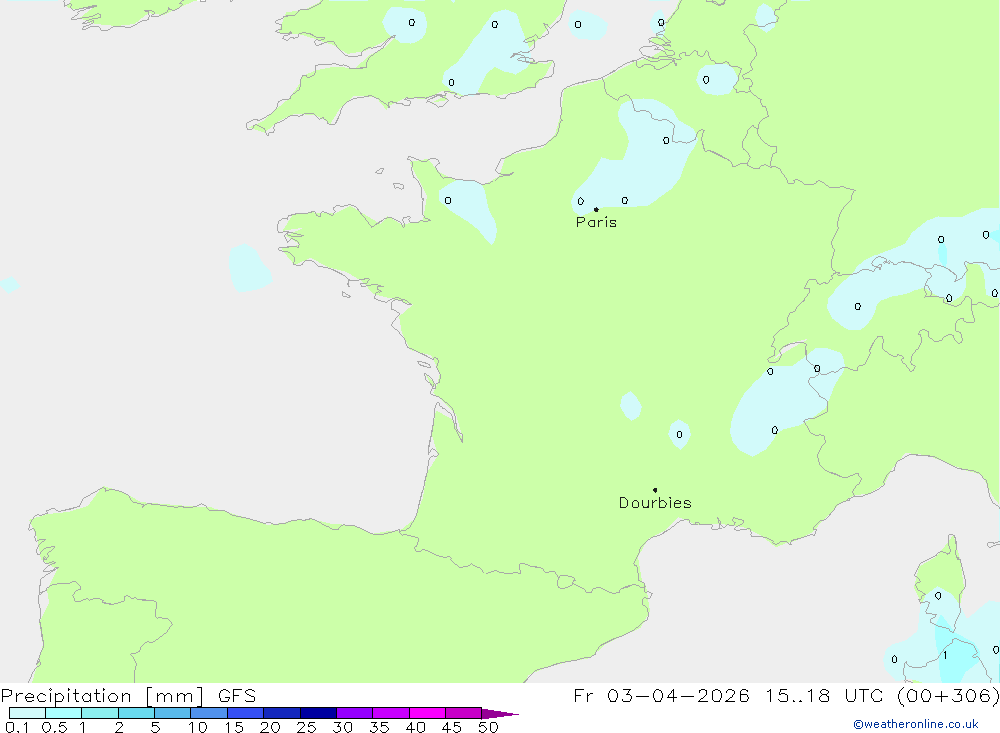Select the magenta 40–45 mm legend swatch
The width and height of the screenshot is (1000, 733).
tap(427, 713)
